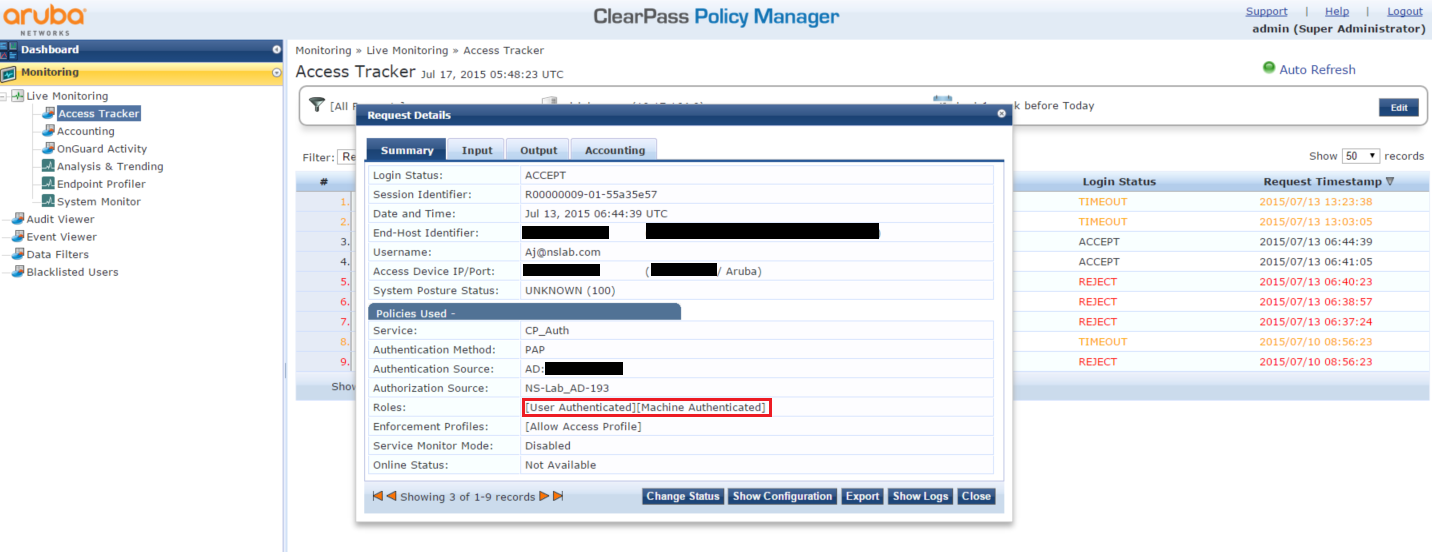This screenshot has width=1432, height=552.
Task: Open Audit Viewer in tree
Action: click(x=61, y=219)
